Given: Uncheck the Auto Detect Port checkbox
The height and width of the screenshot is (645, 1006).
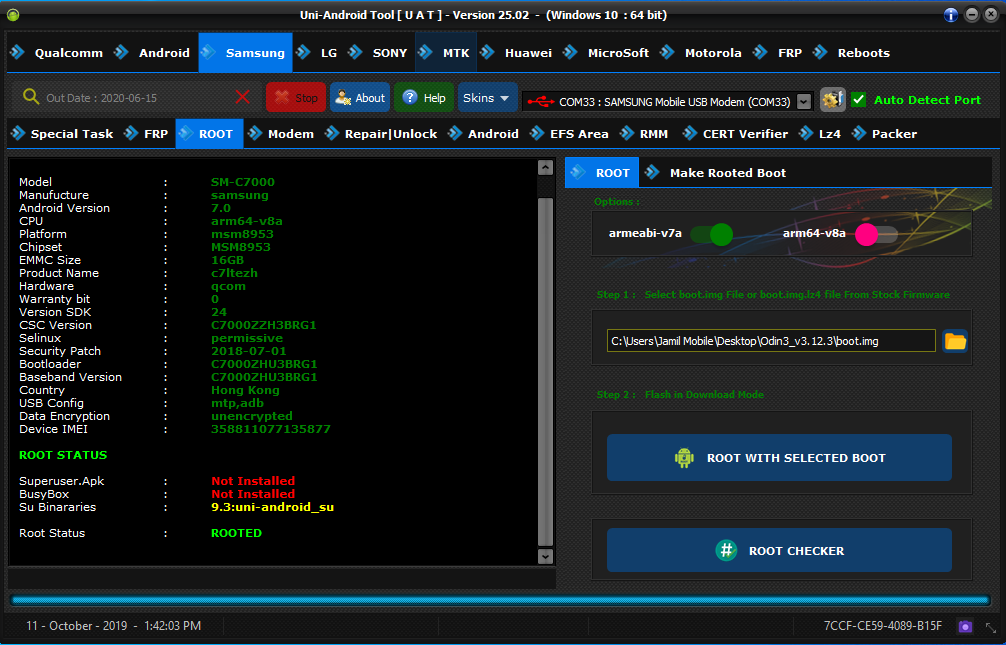Looking at the screenshot, I should point(858,99).
